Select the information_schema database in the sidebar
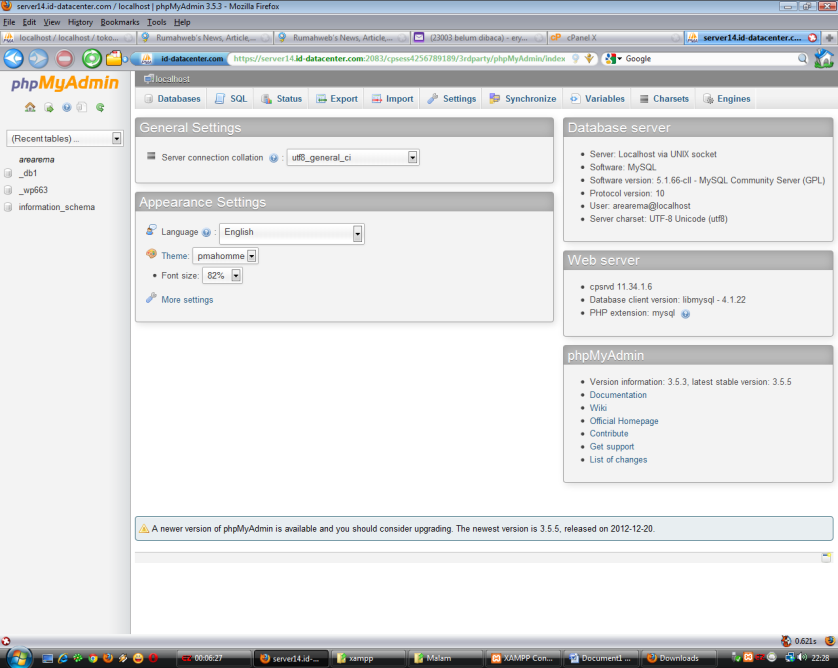 pyautogui.click(x=57, y=207)
